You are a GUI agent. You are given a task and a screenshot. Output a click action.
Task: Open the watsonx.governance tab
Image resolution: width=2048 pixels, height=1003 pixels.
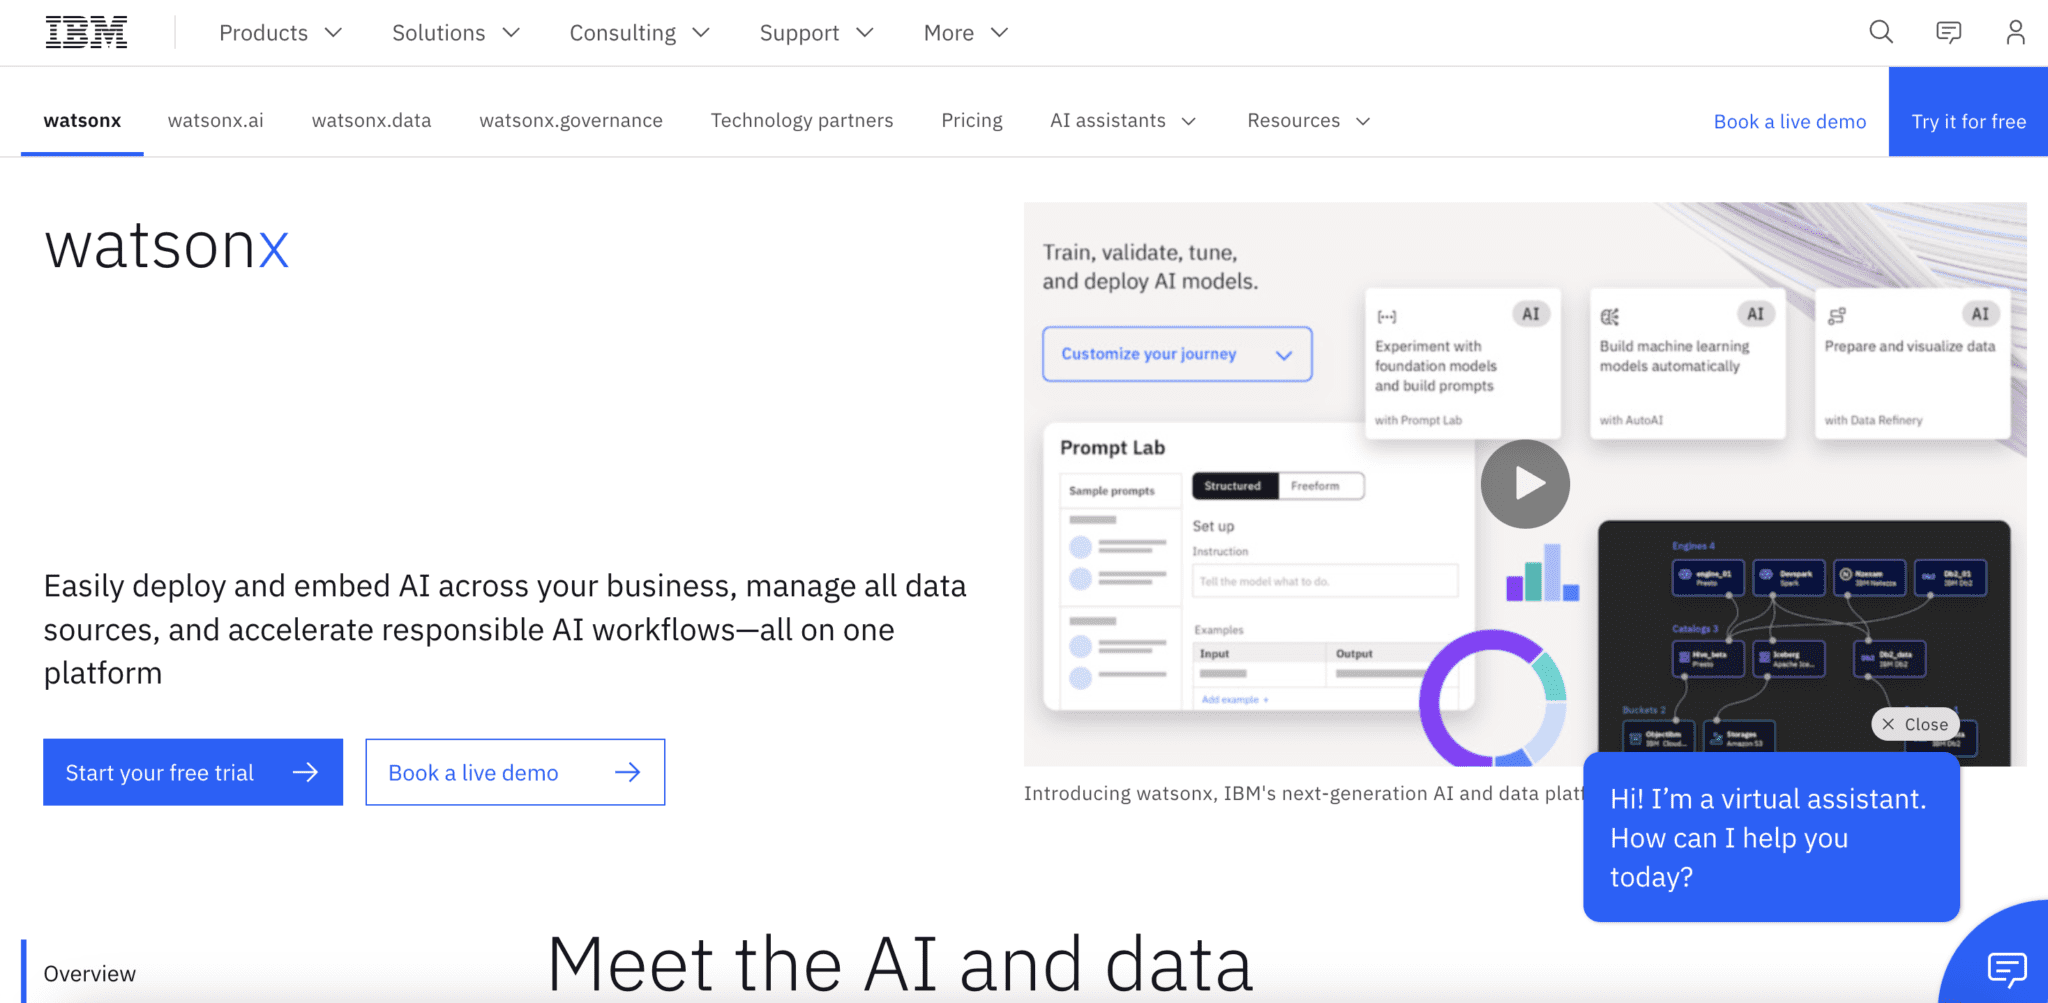[x=570, y=120]
